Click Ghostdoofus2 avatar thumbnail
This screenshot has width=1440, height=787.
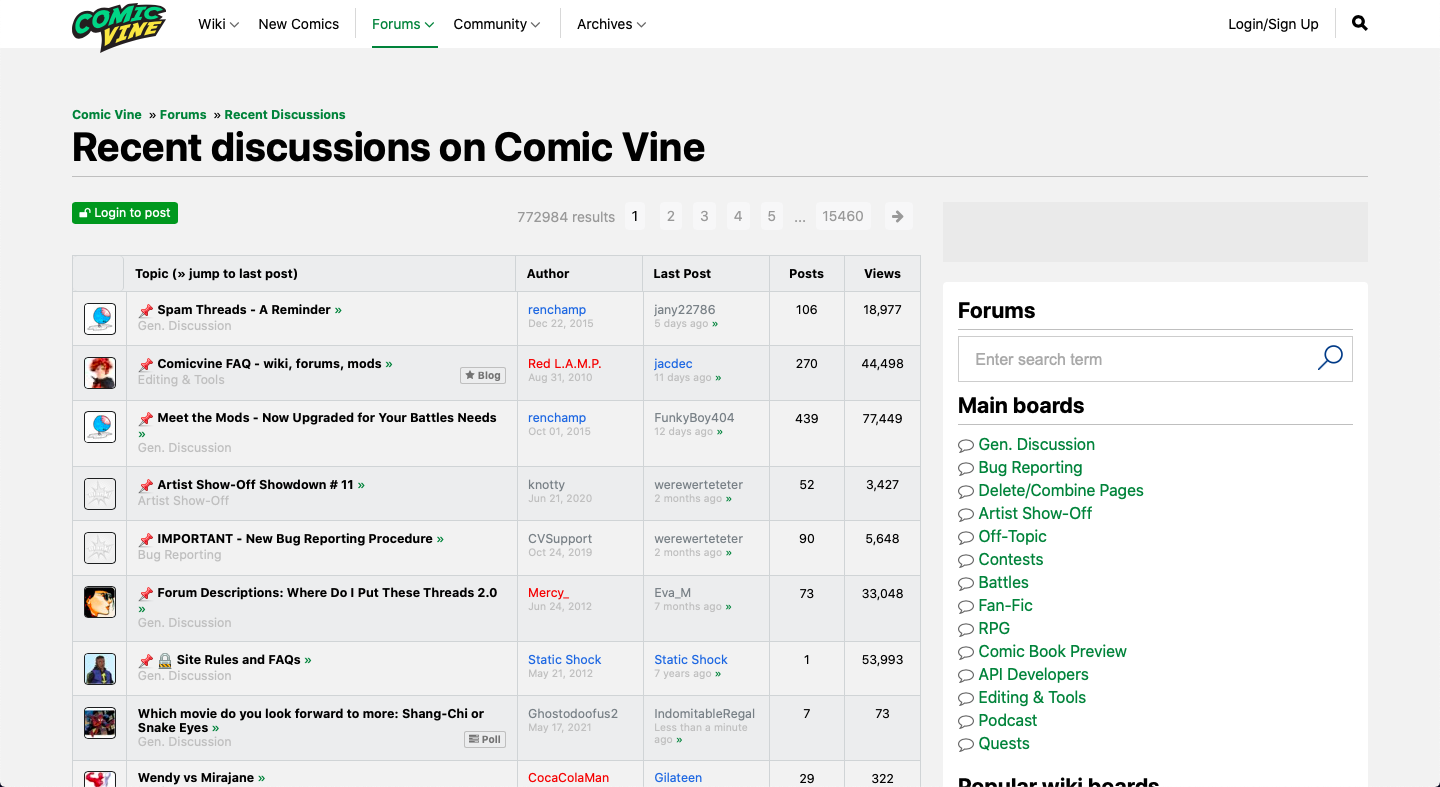tap(100, 722)
